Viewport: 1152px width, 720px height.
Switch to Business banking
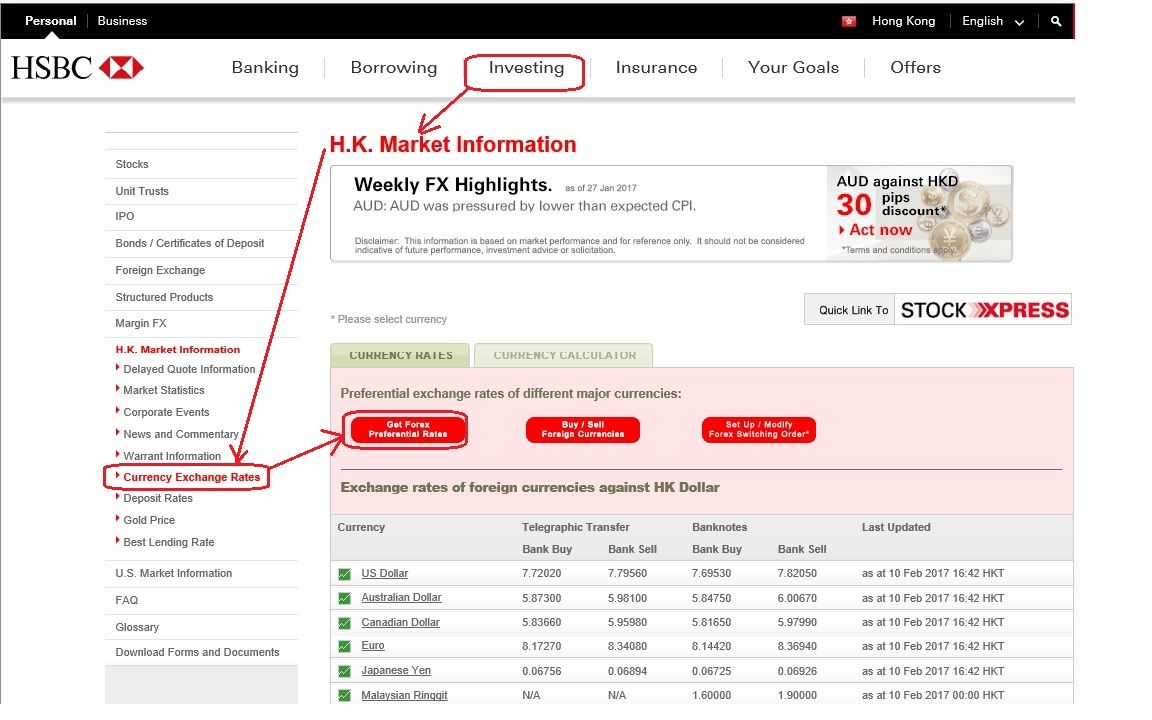coord(122,21)
